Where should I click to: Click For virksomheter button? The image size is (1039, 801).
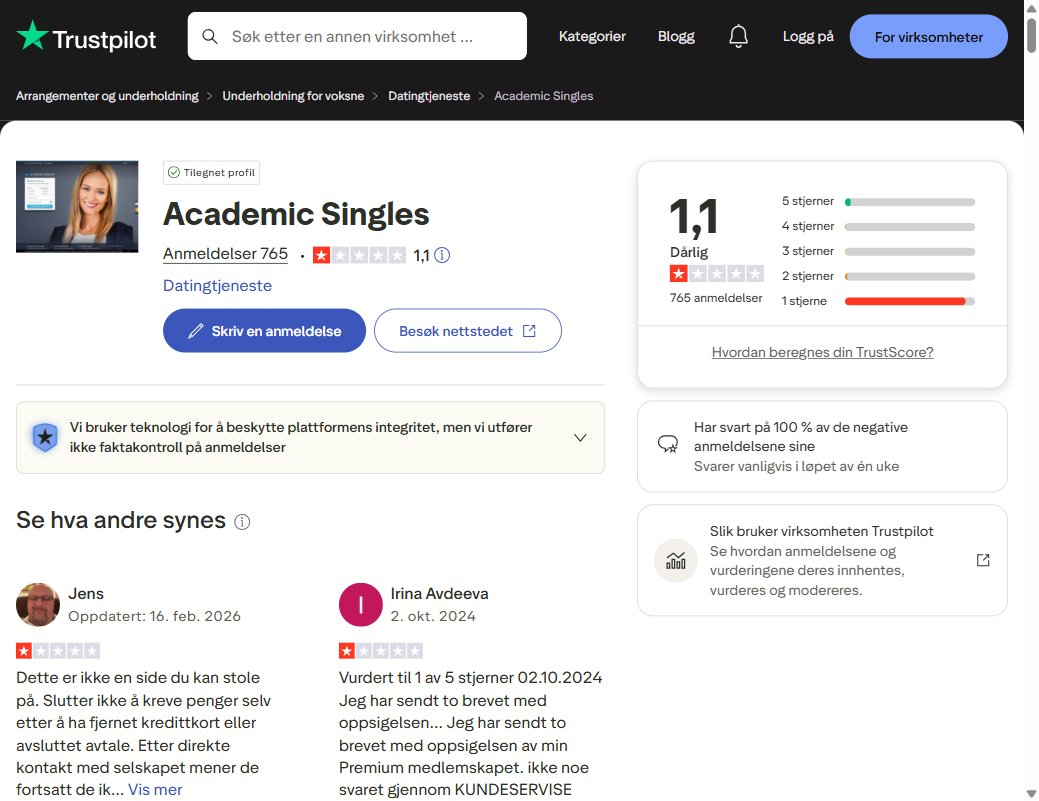pyautogui.click(x=928, y=36)
